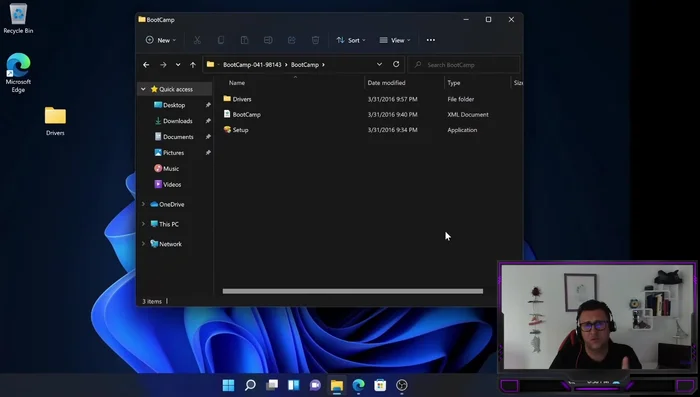
Task: Open Pictures in navigation pane
Action: point(173,153)
